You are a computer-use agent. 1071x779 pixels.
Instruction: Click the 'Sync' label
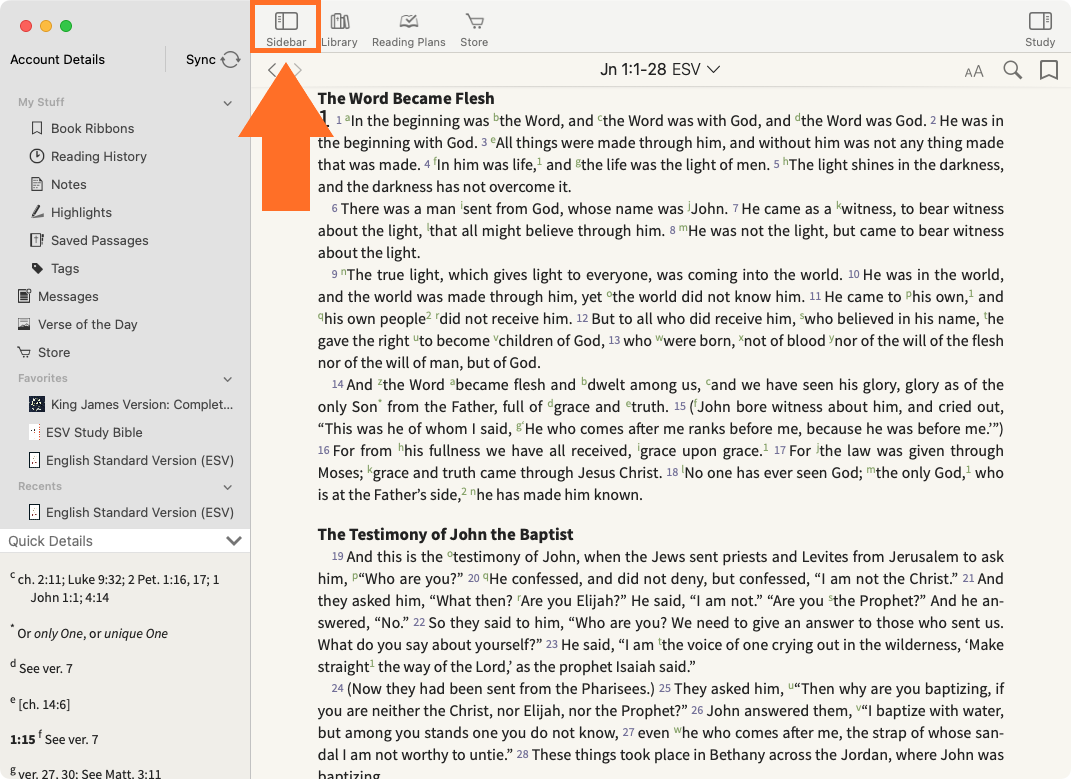(200, 59)
